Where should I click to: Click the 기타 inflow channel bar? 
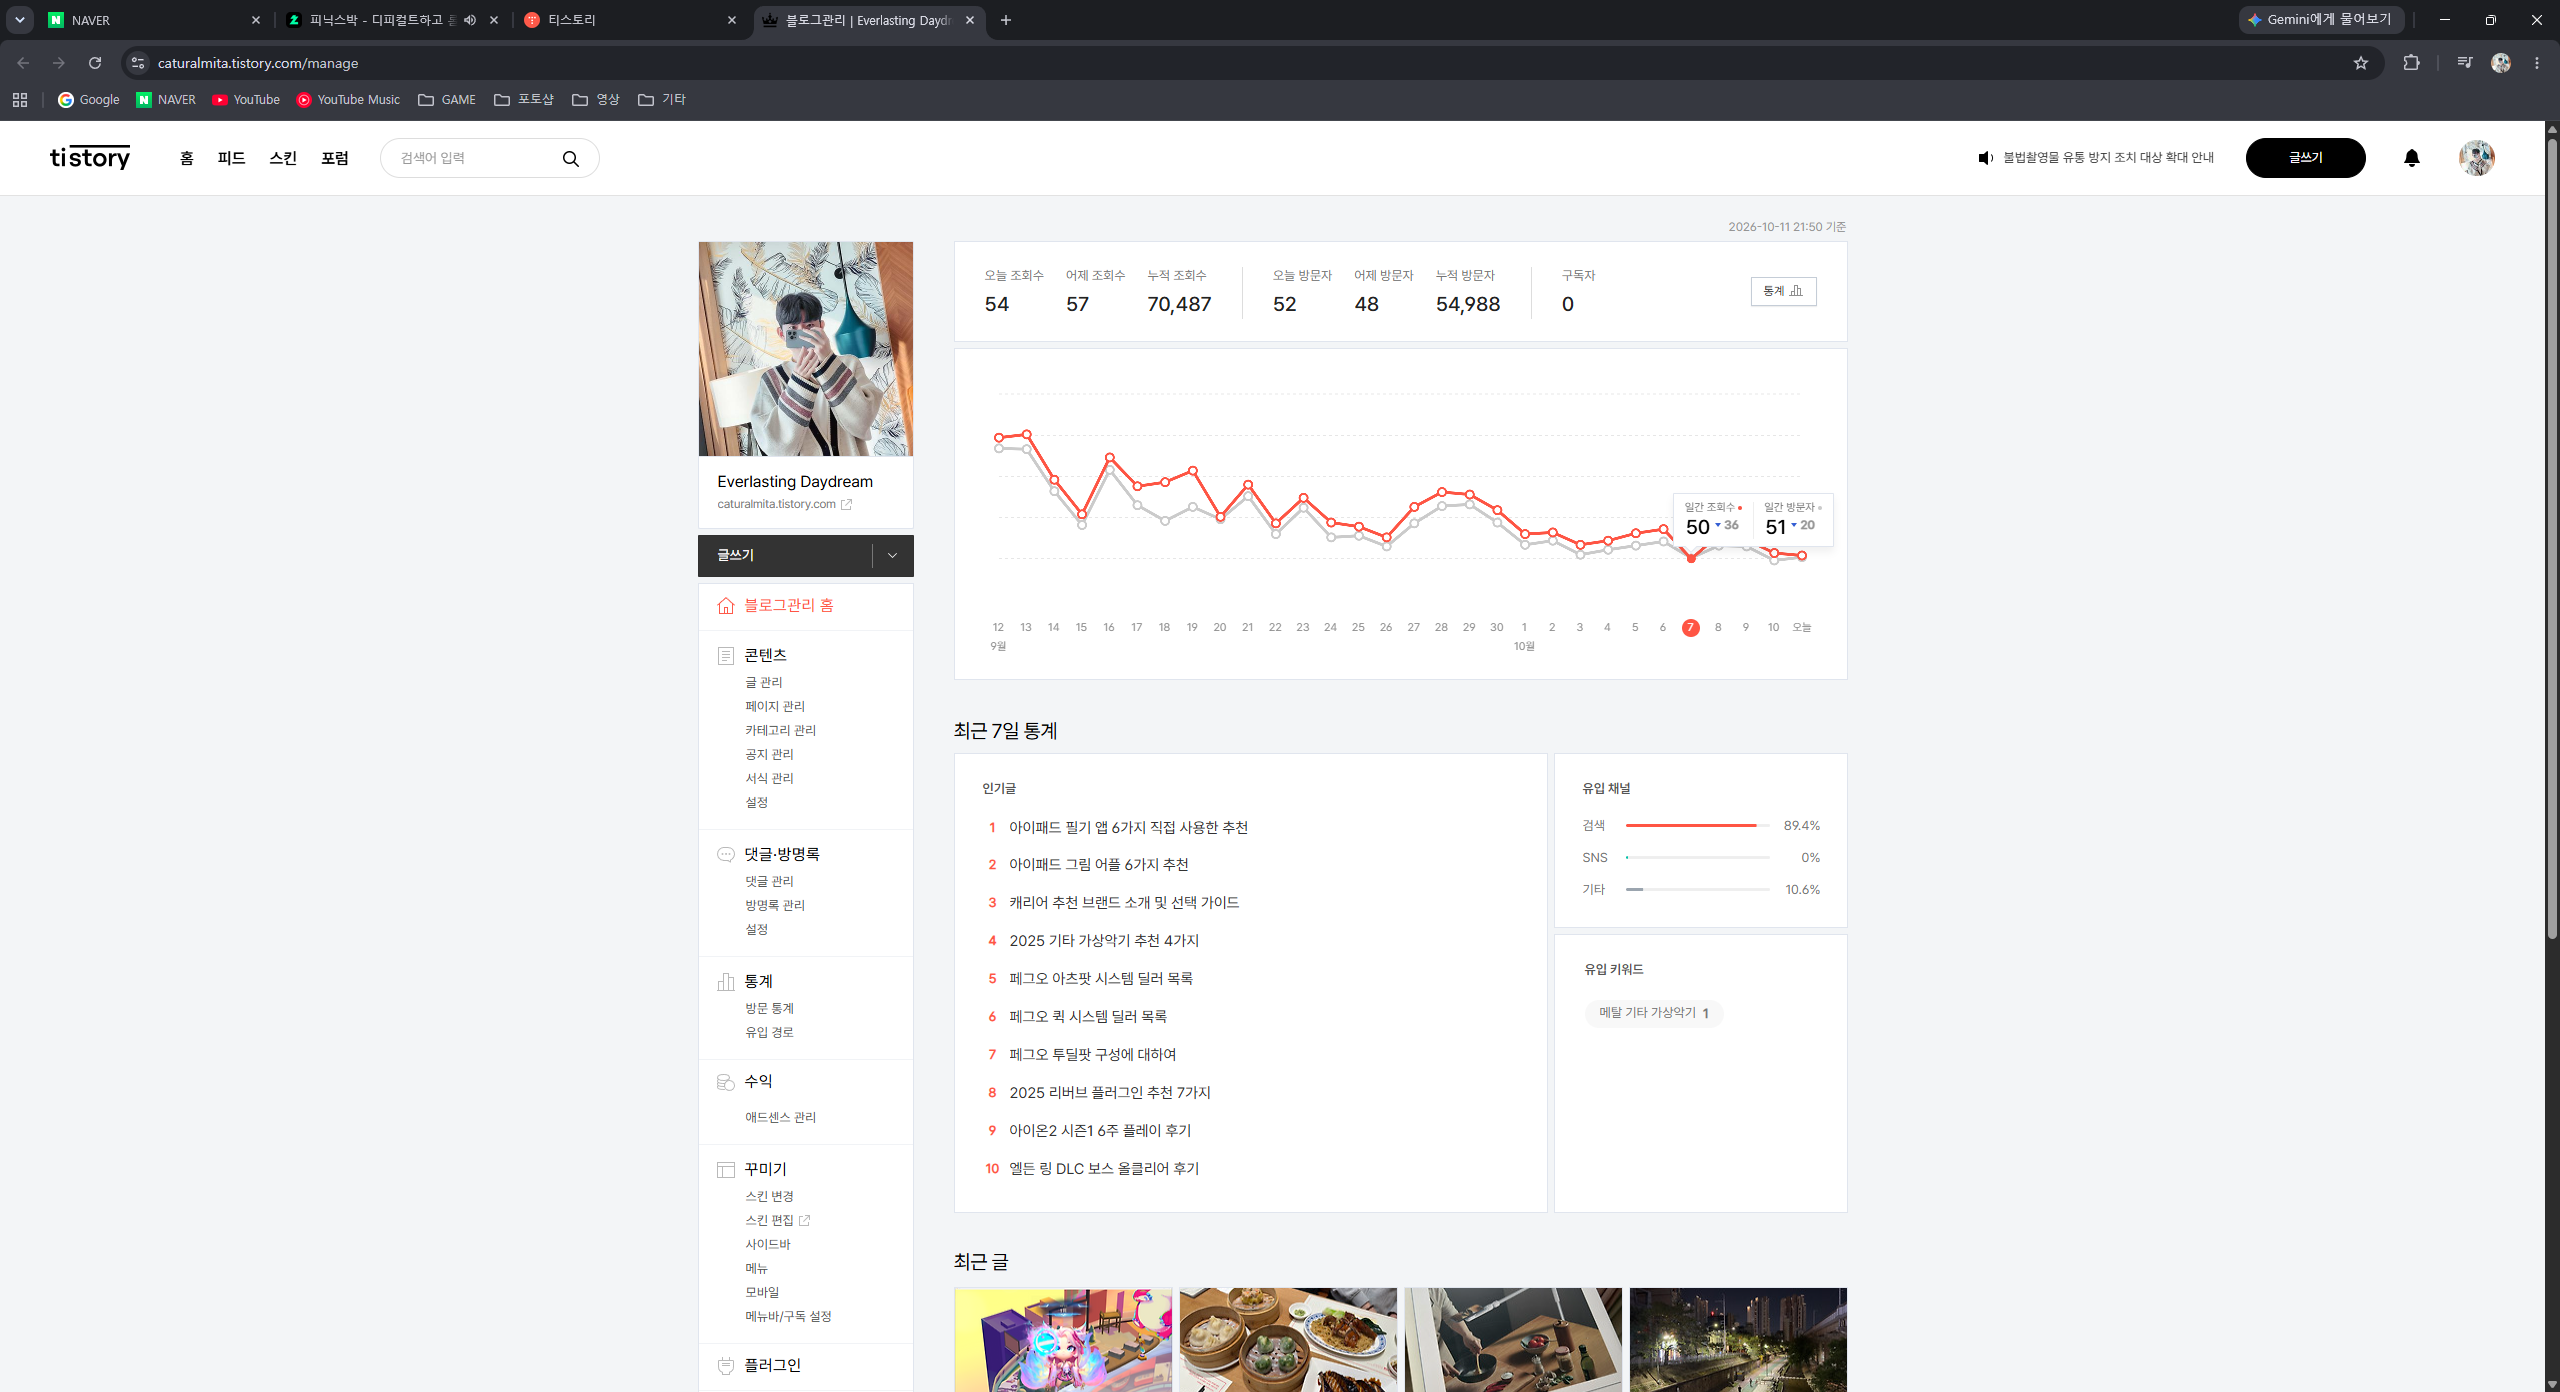pos(1697,890)
